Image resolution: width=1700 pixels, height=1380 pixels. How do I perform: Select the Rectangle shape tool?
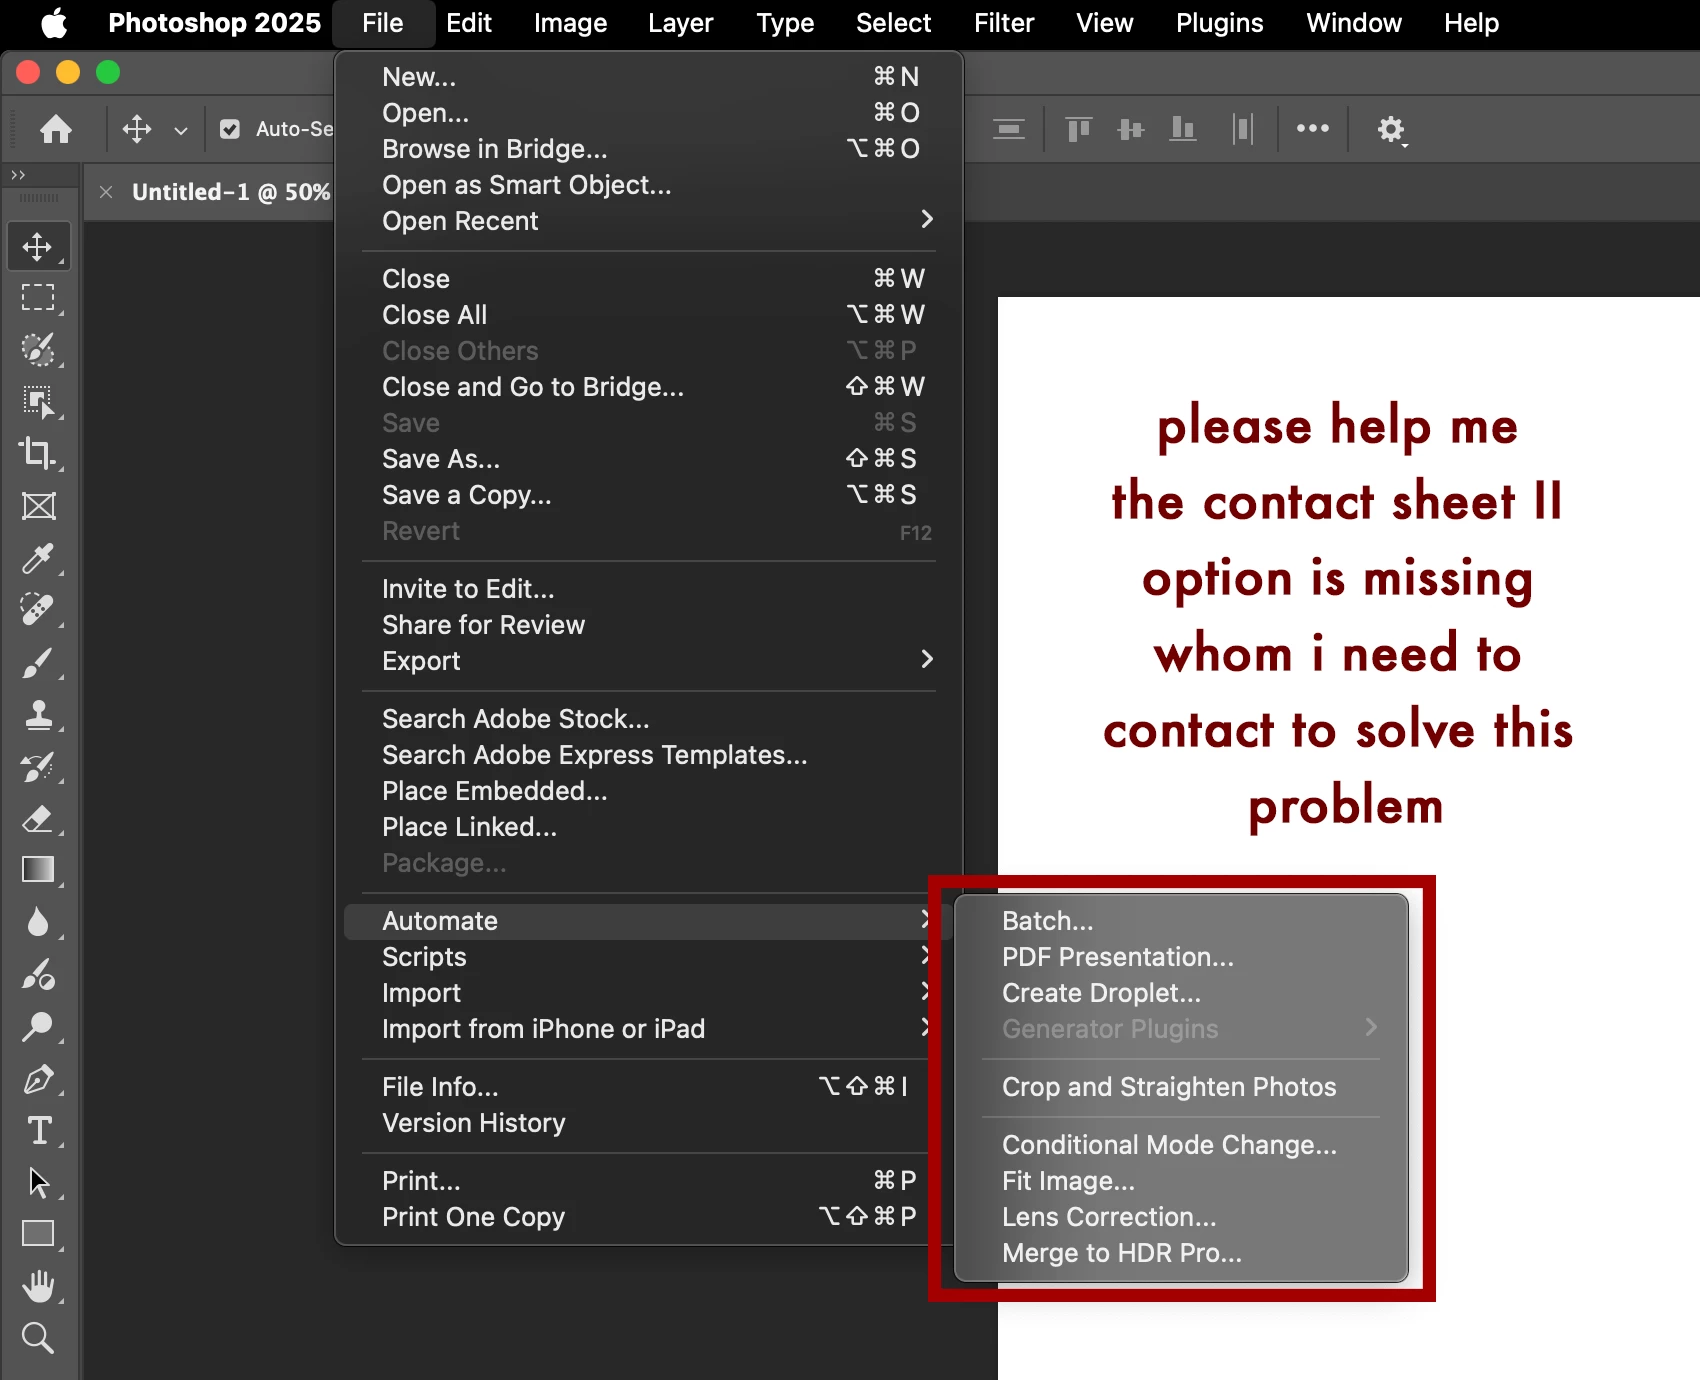[38, 1234]
